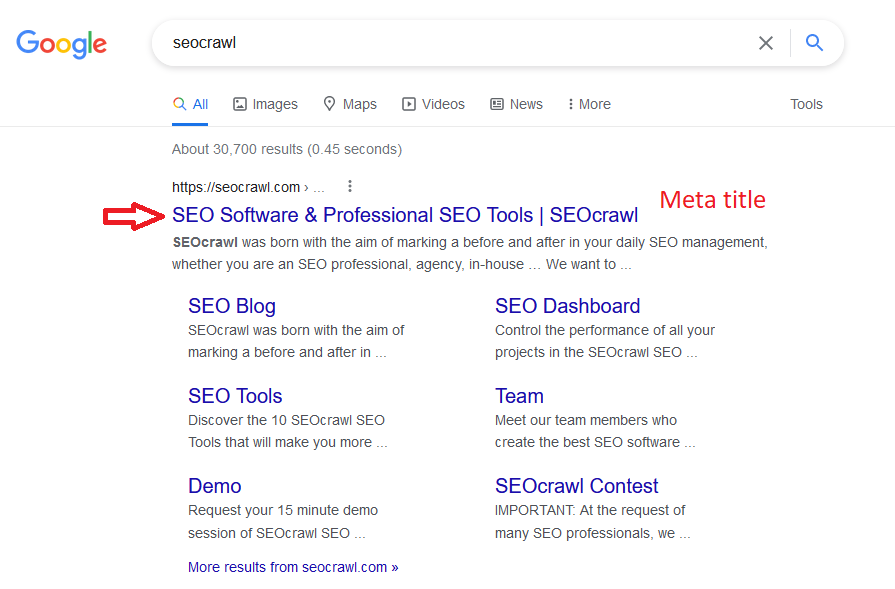Select the News icon
This screenshot has height=589, width=895.
[x=495, y=103]
